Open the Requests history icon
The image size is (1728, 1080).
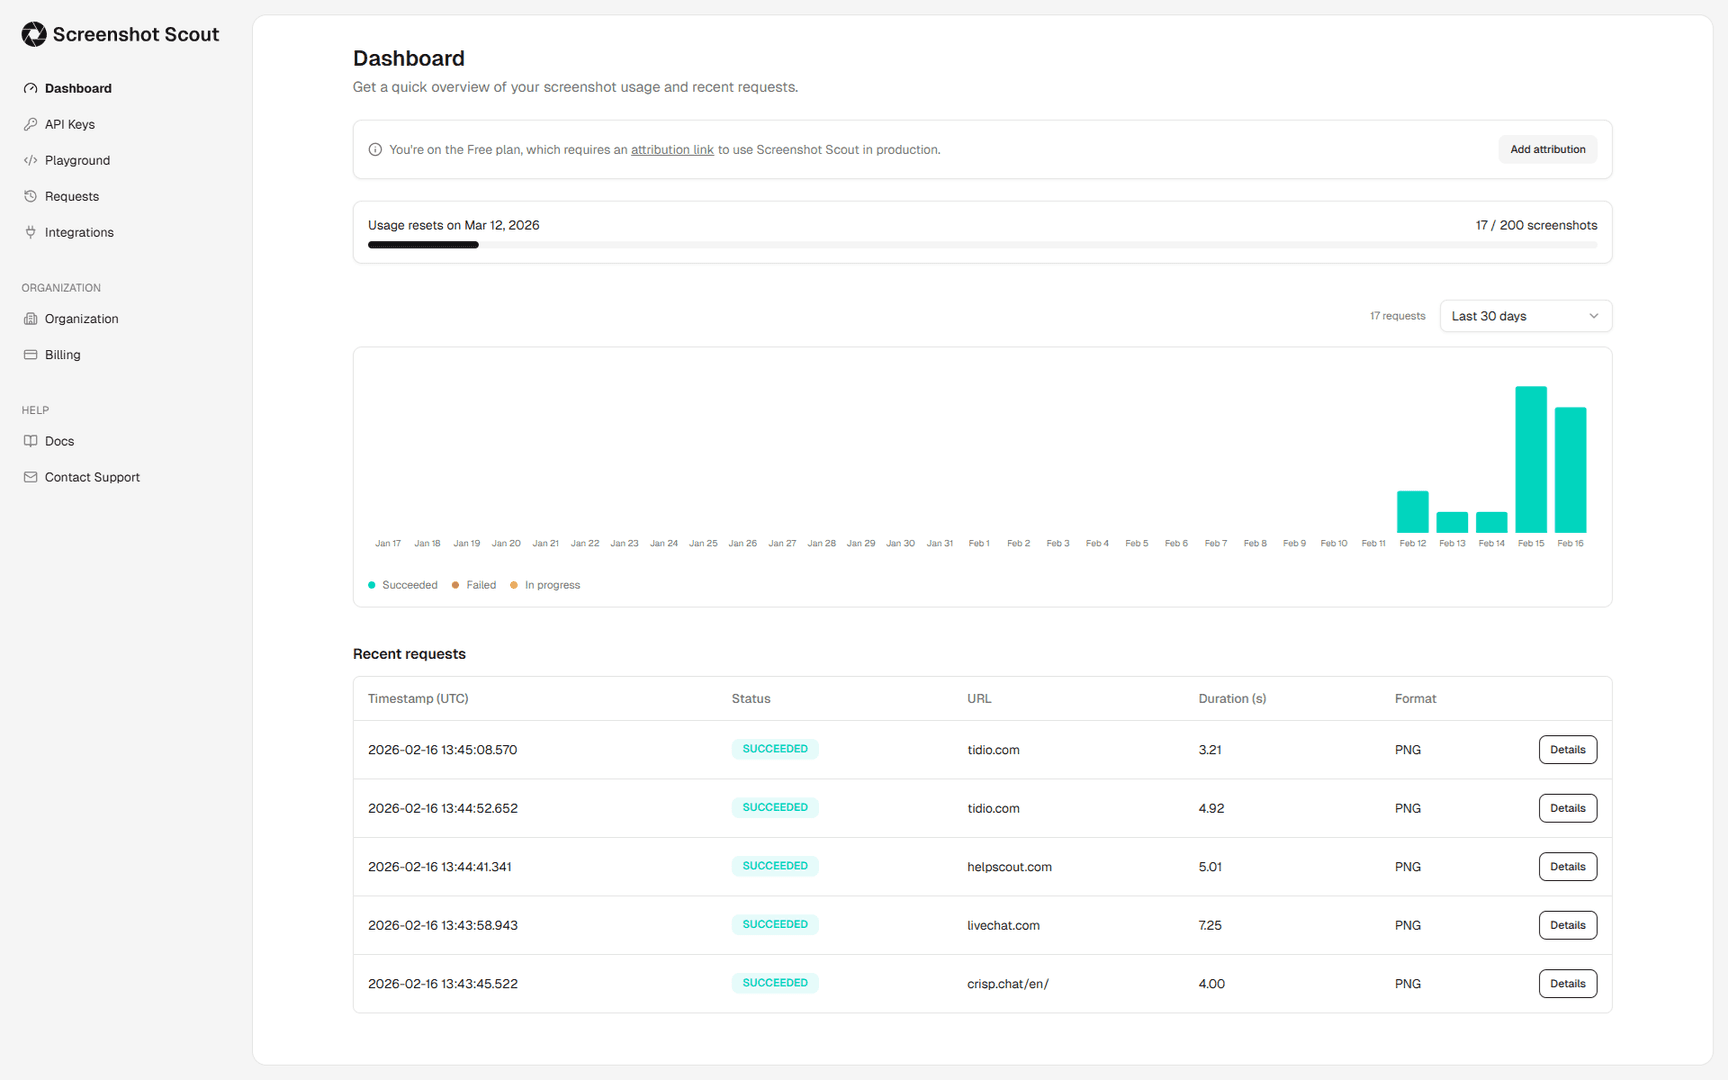(31, 196)
